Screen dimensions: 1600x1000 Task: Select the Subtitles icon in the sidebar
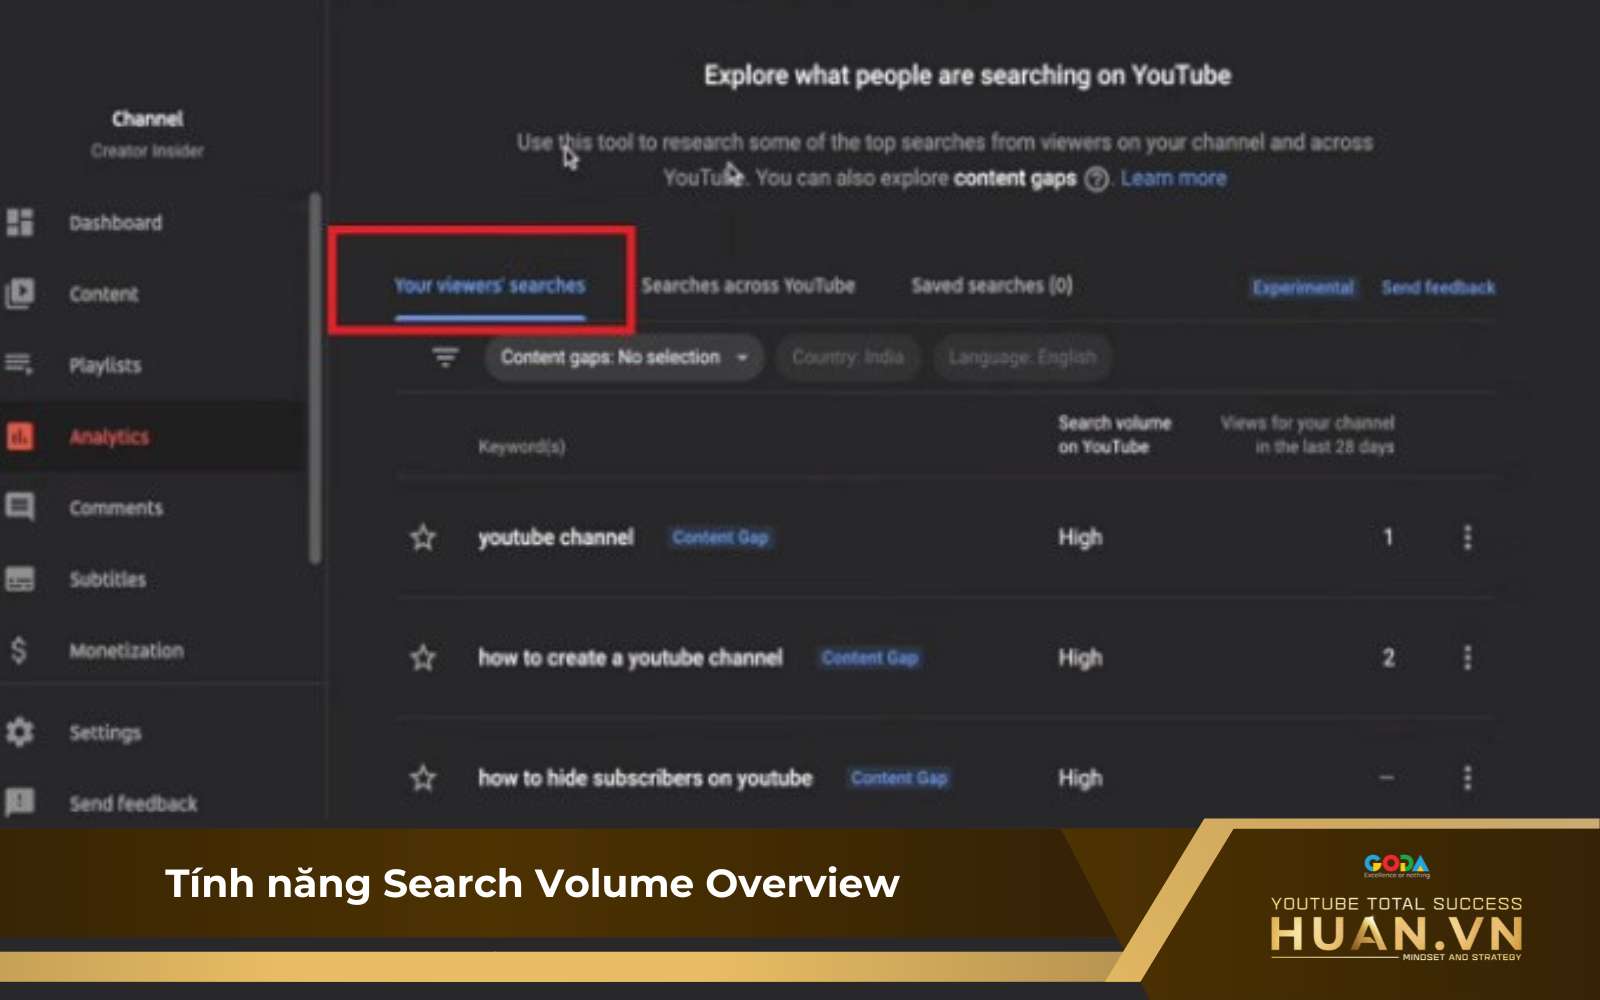pos(22,579)
